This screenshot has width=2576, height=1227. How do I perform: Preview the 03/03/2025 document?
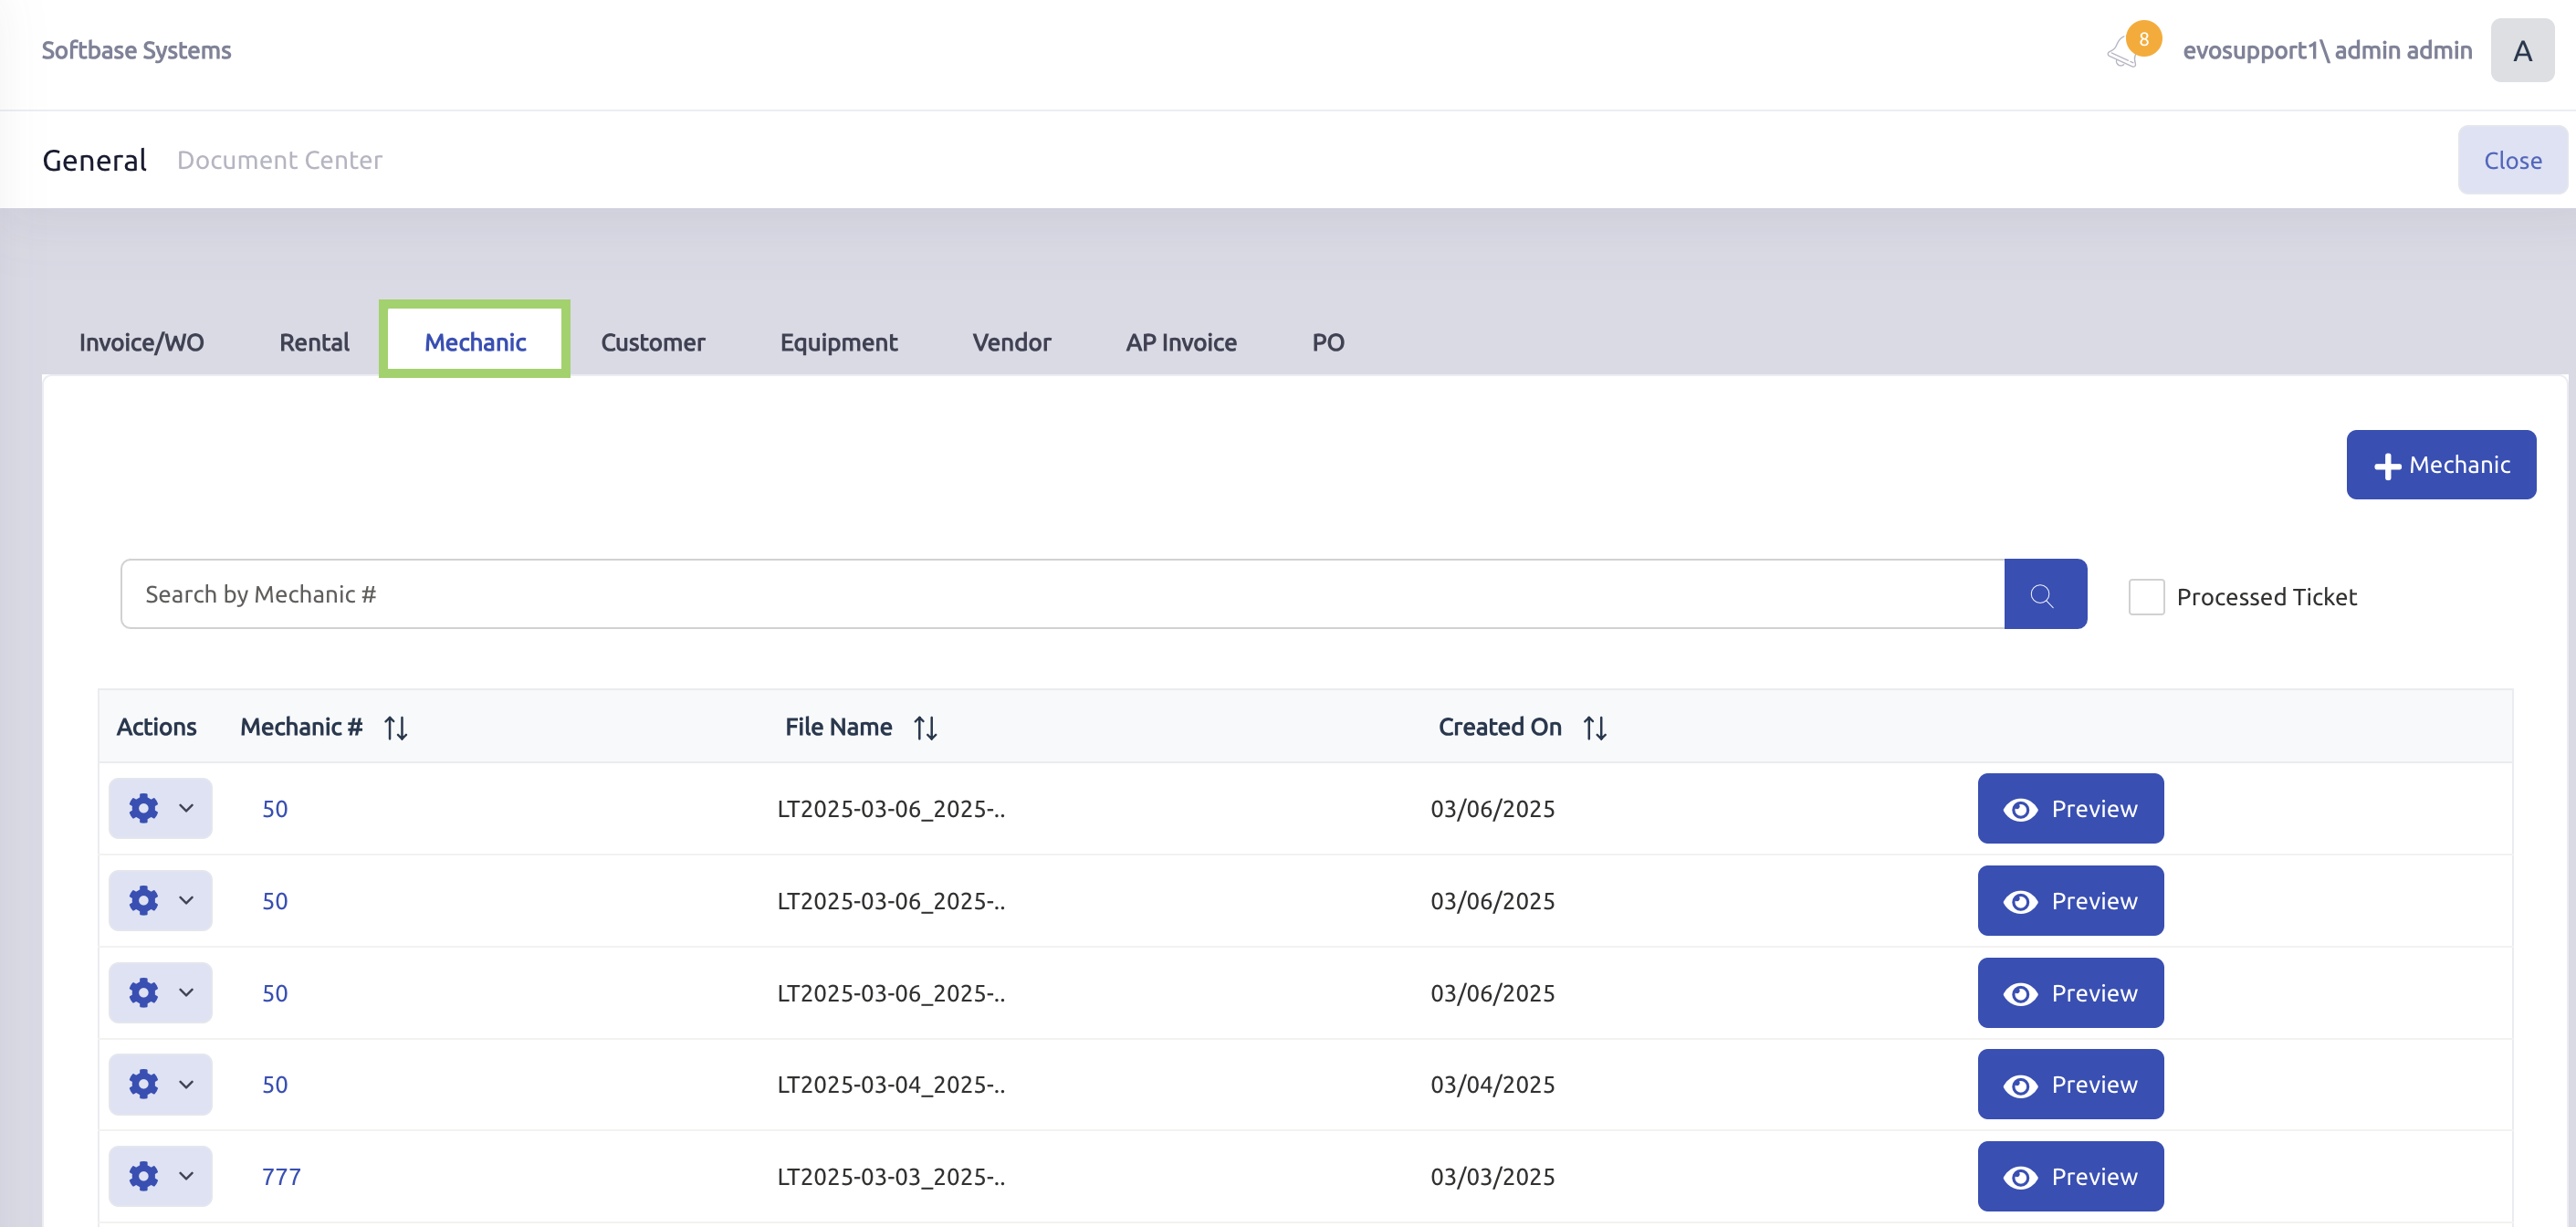(x=2069, y=1176)
